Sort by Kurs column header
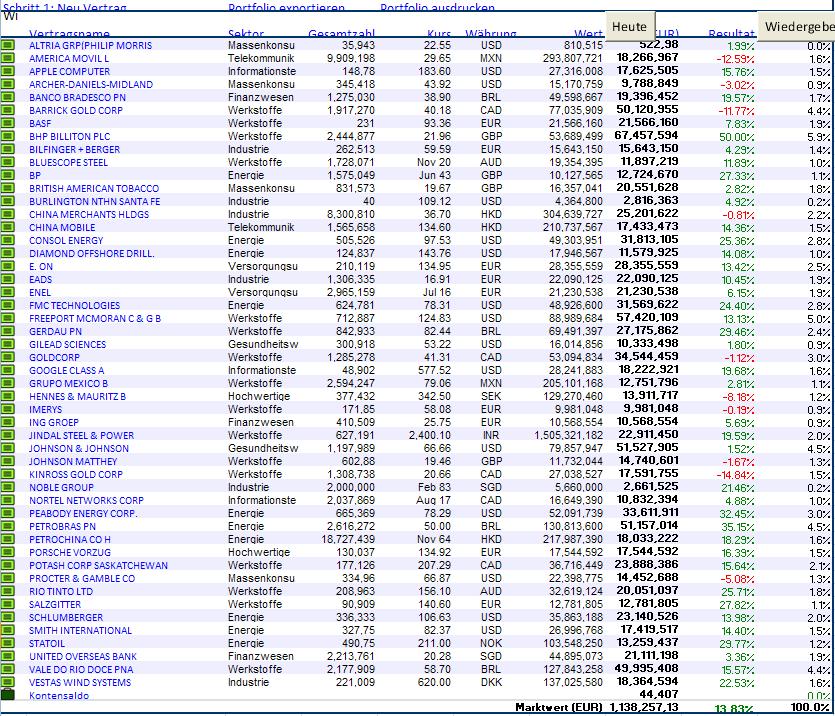The height and width of the screenshot is (716, 835). click(x=439, y=34)
